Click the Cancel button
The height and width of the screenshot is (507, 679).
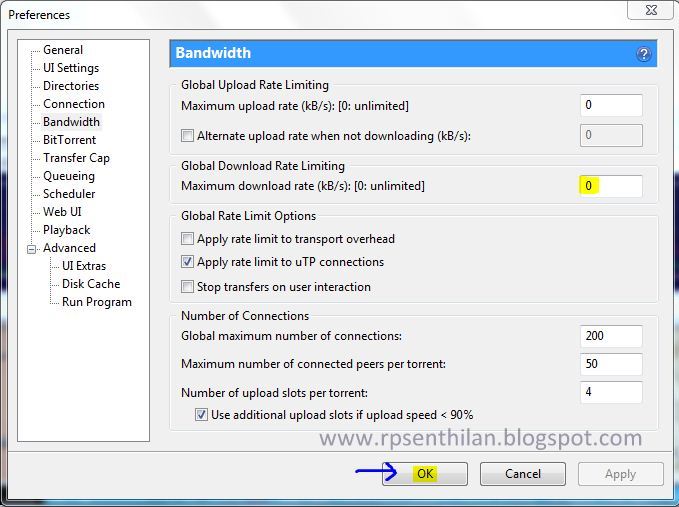point(523,474)
